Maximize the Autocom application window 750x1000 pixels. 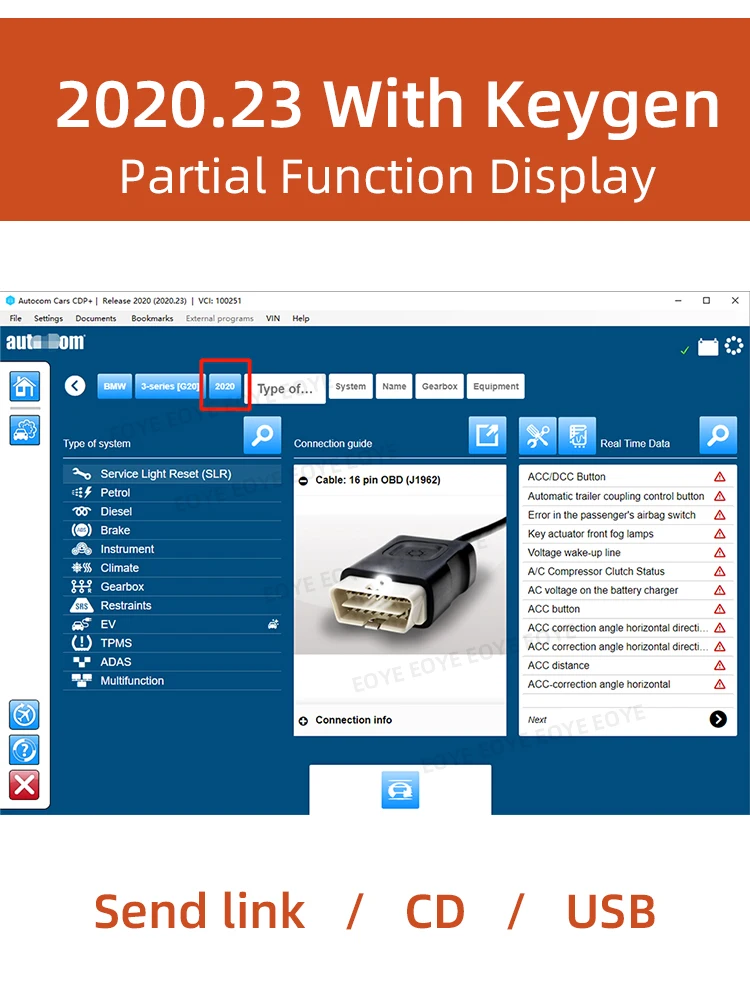coord(707,300)
